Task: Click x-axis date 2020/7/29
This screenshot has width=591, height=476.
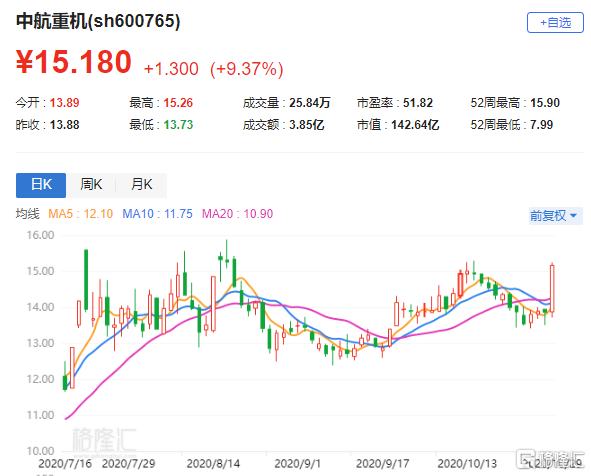Action: coord(129,464)
